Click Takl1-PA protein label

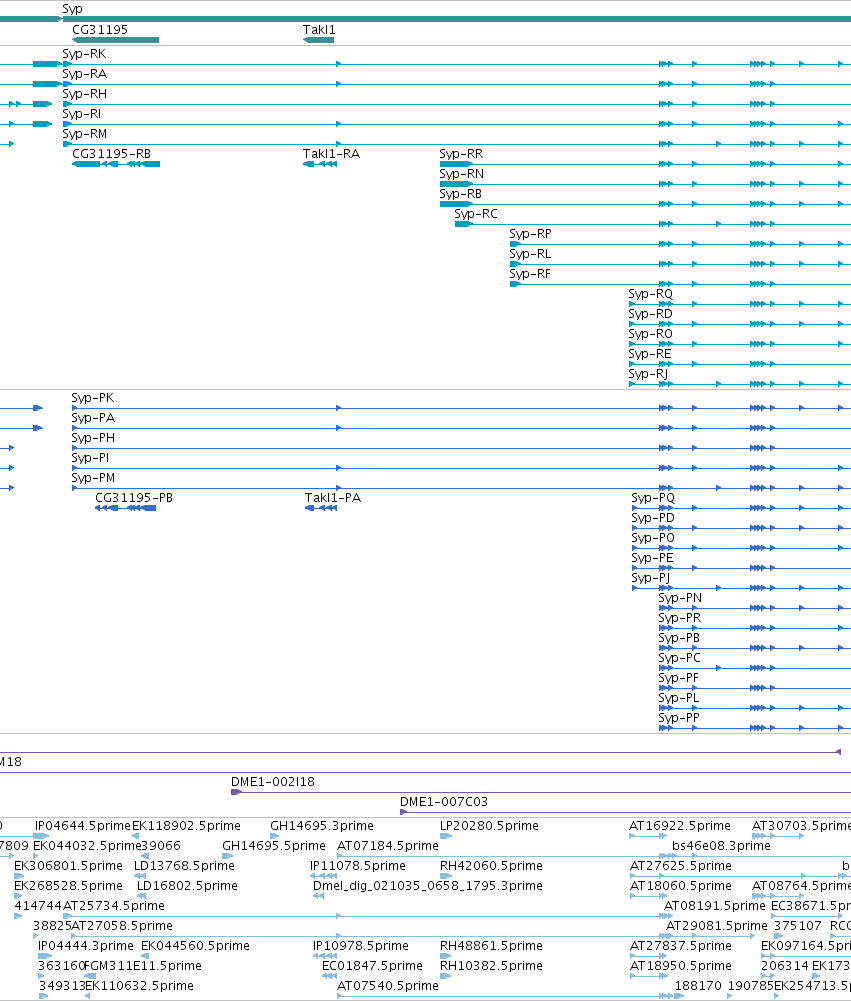333,497
